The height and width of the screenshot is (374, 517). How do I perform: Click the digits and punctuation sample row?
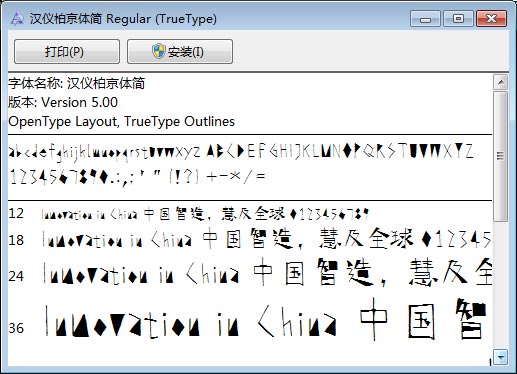click(x=137, y=177)
